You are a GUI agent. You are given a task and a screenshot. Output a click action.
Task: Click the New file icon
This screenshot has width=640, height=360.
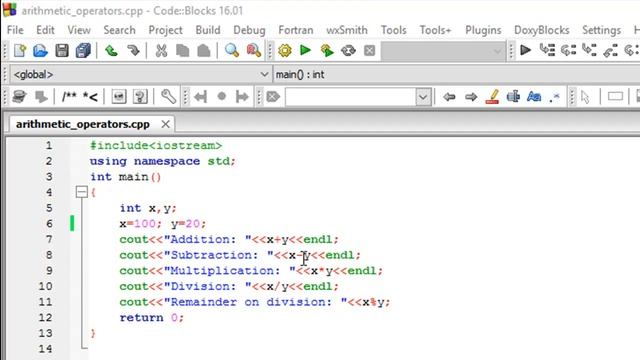(20, 51)
